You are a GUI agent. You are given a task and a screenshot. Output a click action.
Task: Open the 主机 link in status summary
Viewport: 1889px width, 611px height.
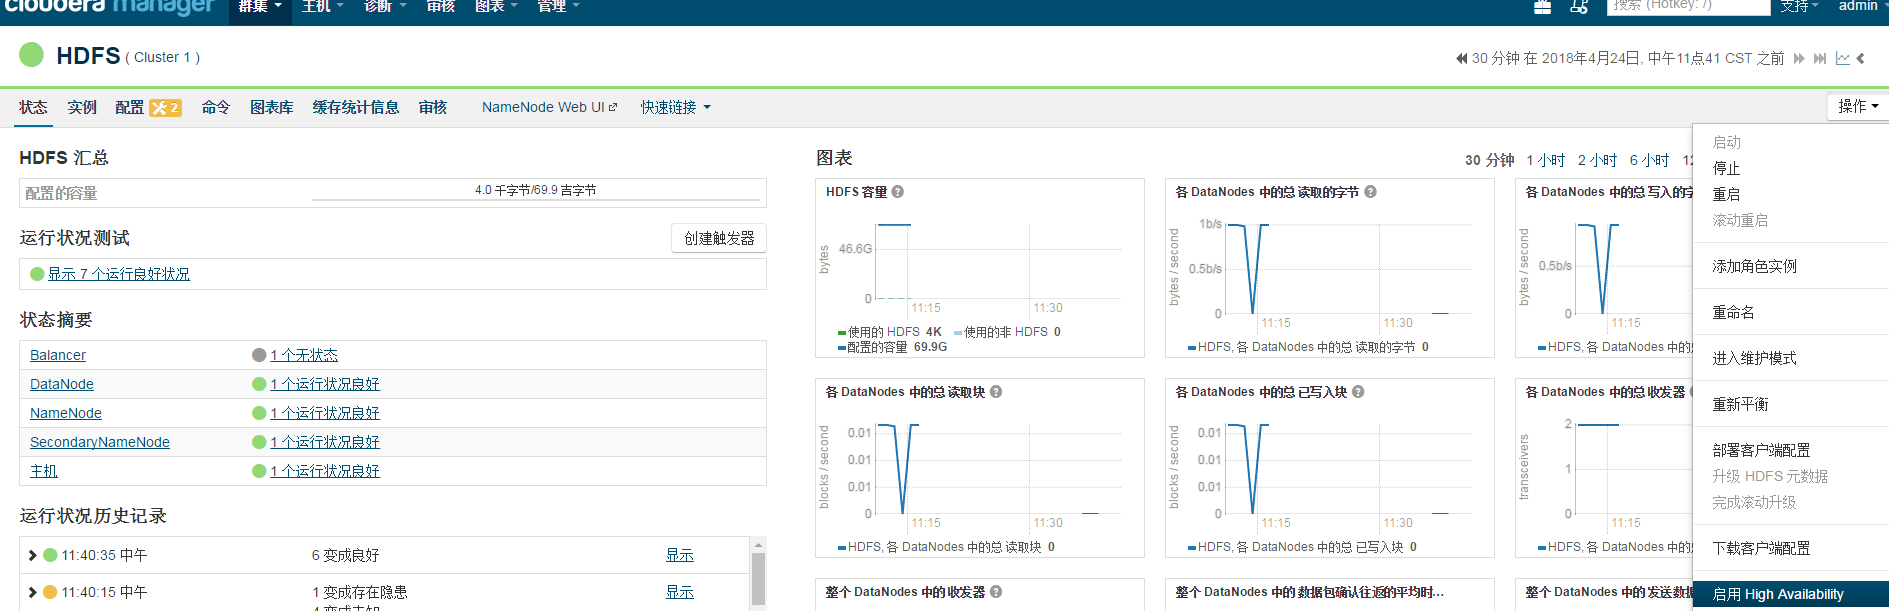pyautogui.click(x=44, y=471)
